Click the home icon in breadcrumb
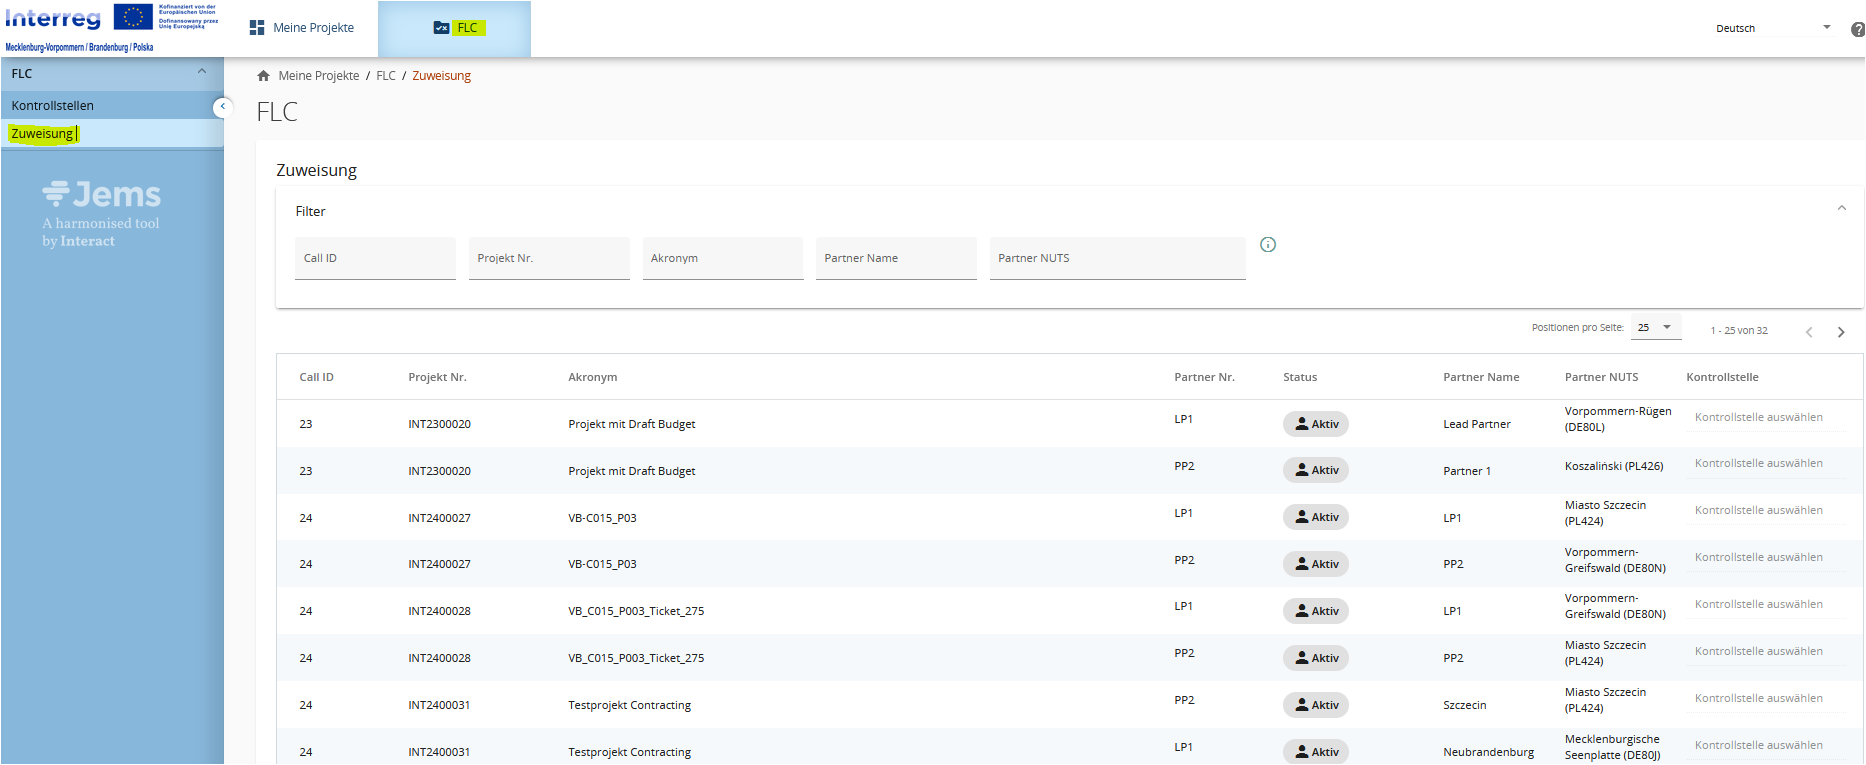Image resolution: width=1866 pixels, height=765 pixels. pyautogui.click(x=263, y=76)
